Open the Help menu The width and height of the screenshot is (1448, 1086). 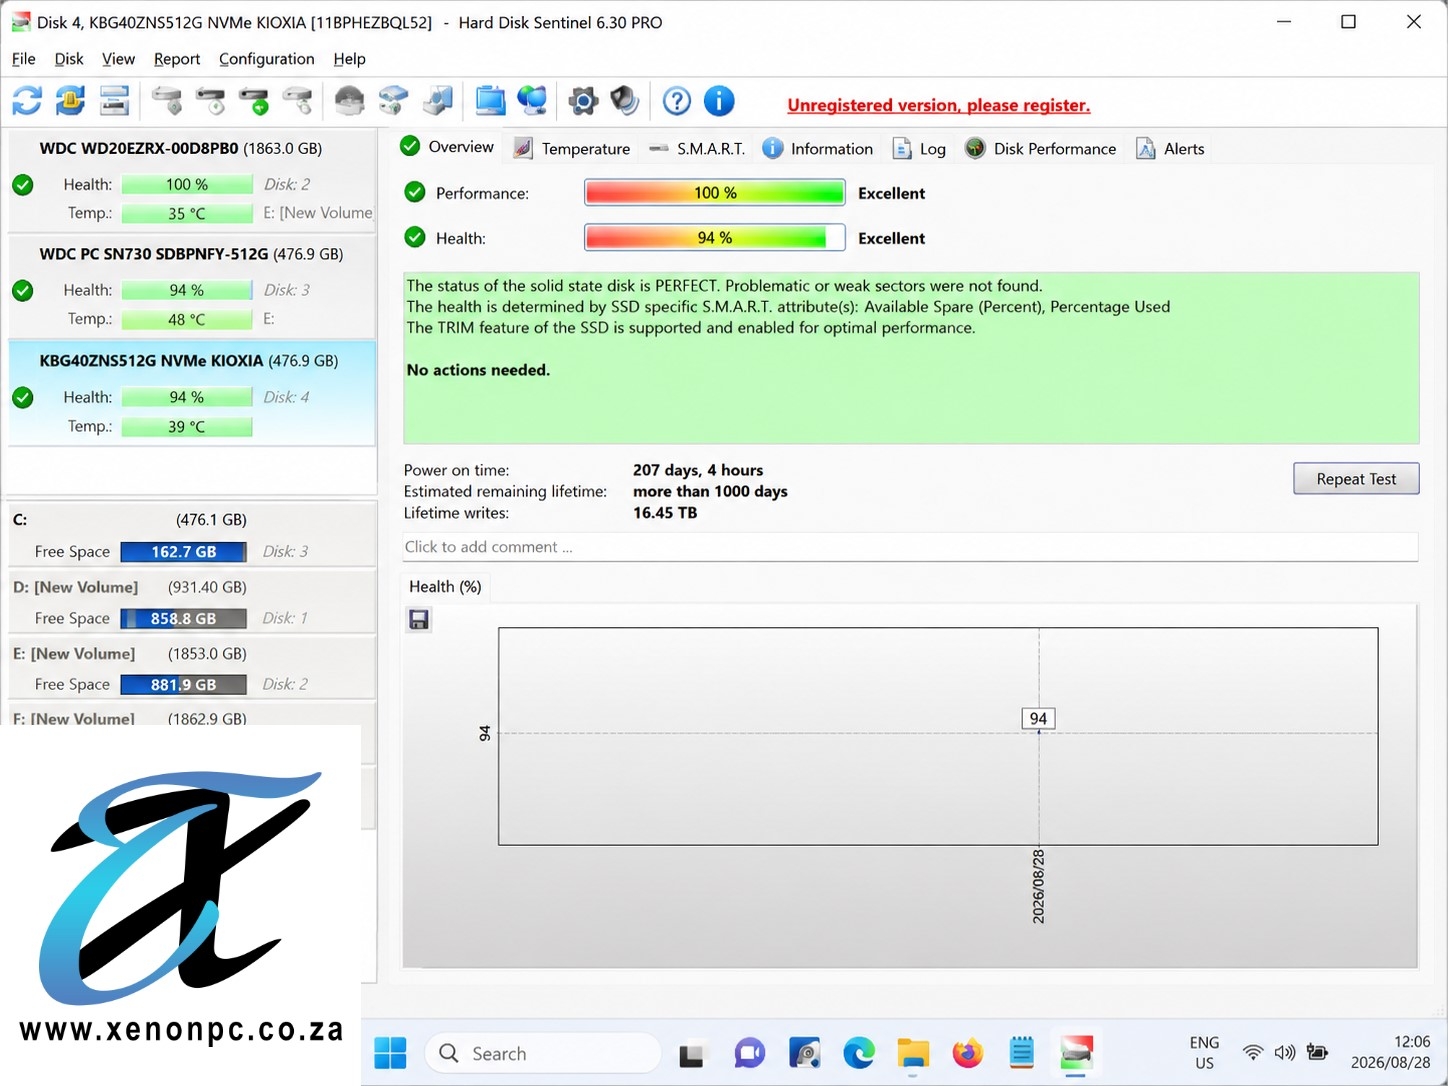[x=349, y=59]
